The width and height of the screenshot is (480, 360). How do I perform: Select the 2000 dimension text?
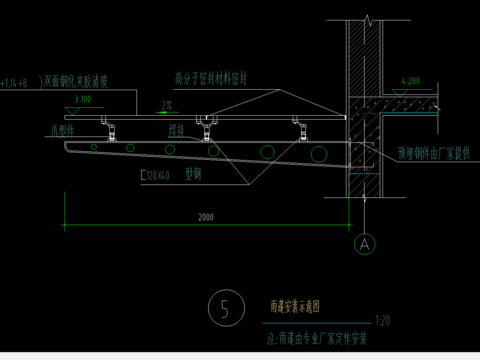point(206,217)
